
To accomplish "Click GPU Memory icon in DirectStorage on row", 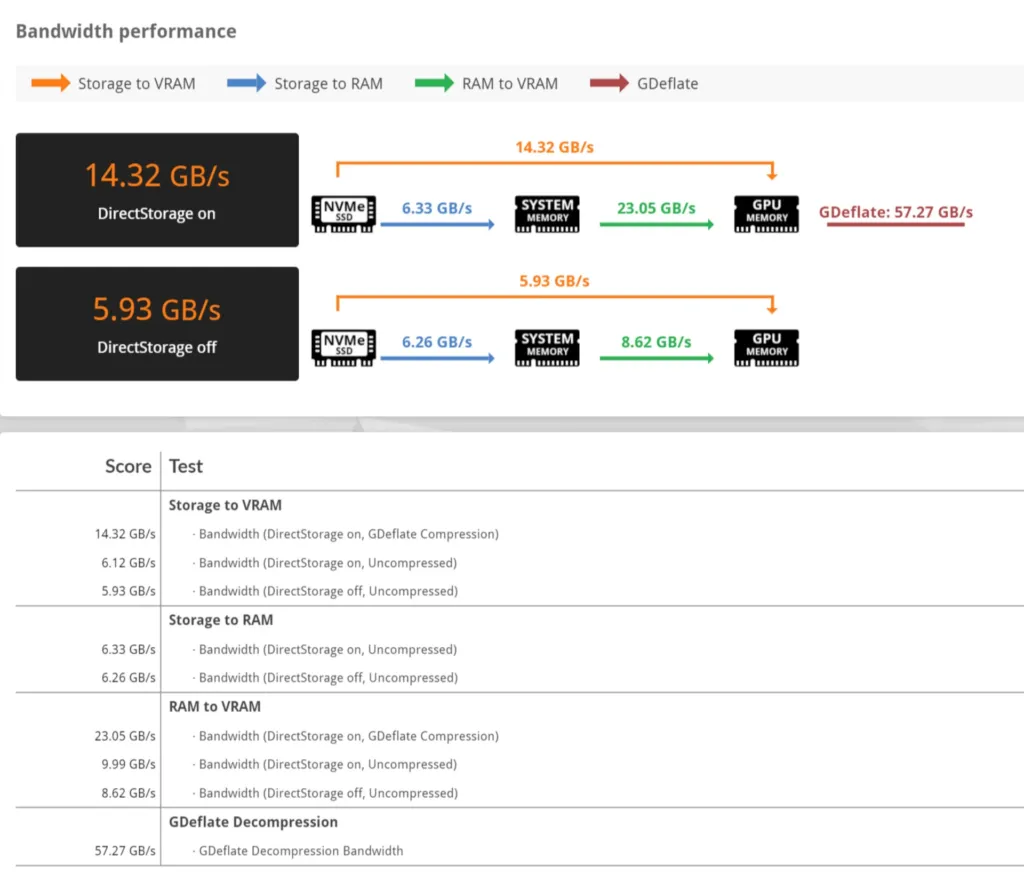I will point(766,214).
